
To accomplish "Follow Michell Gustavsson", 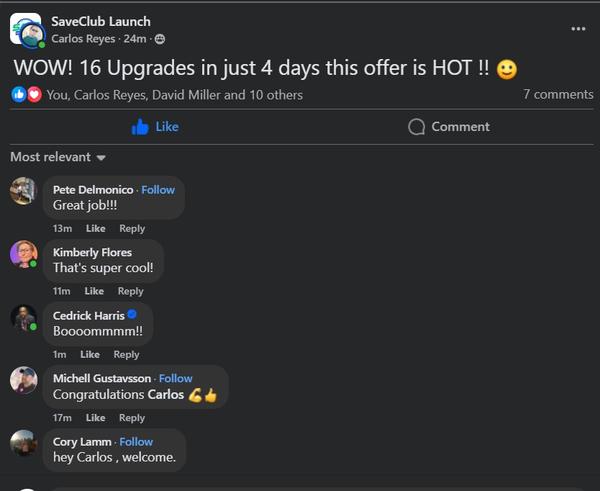I will click(176, 378).
